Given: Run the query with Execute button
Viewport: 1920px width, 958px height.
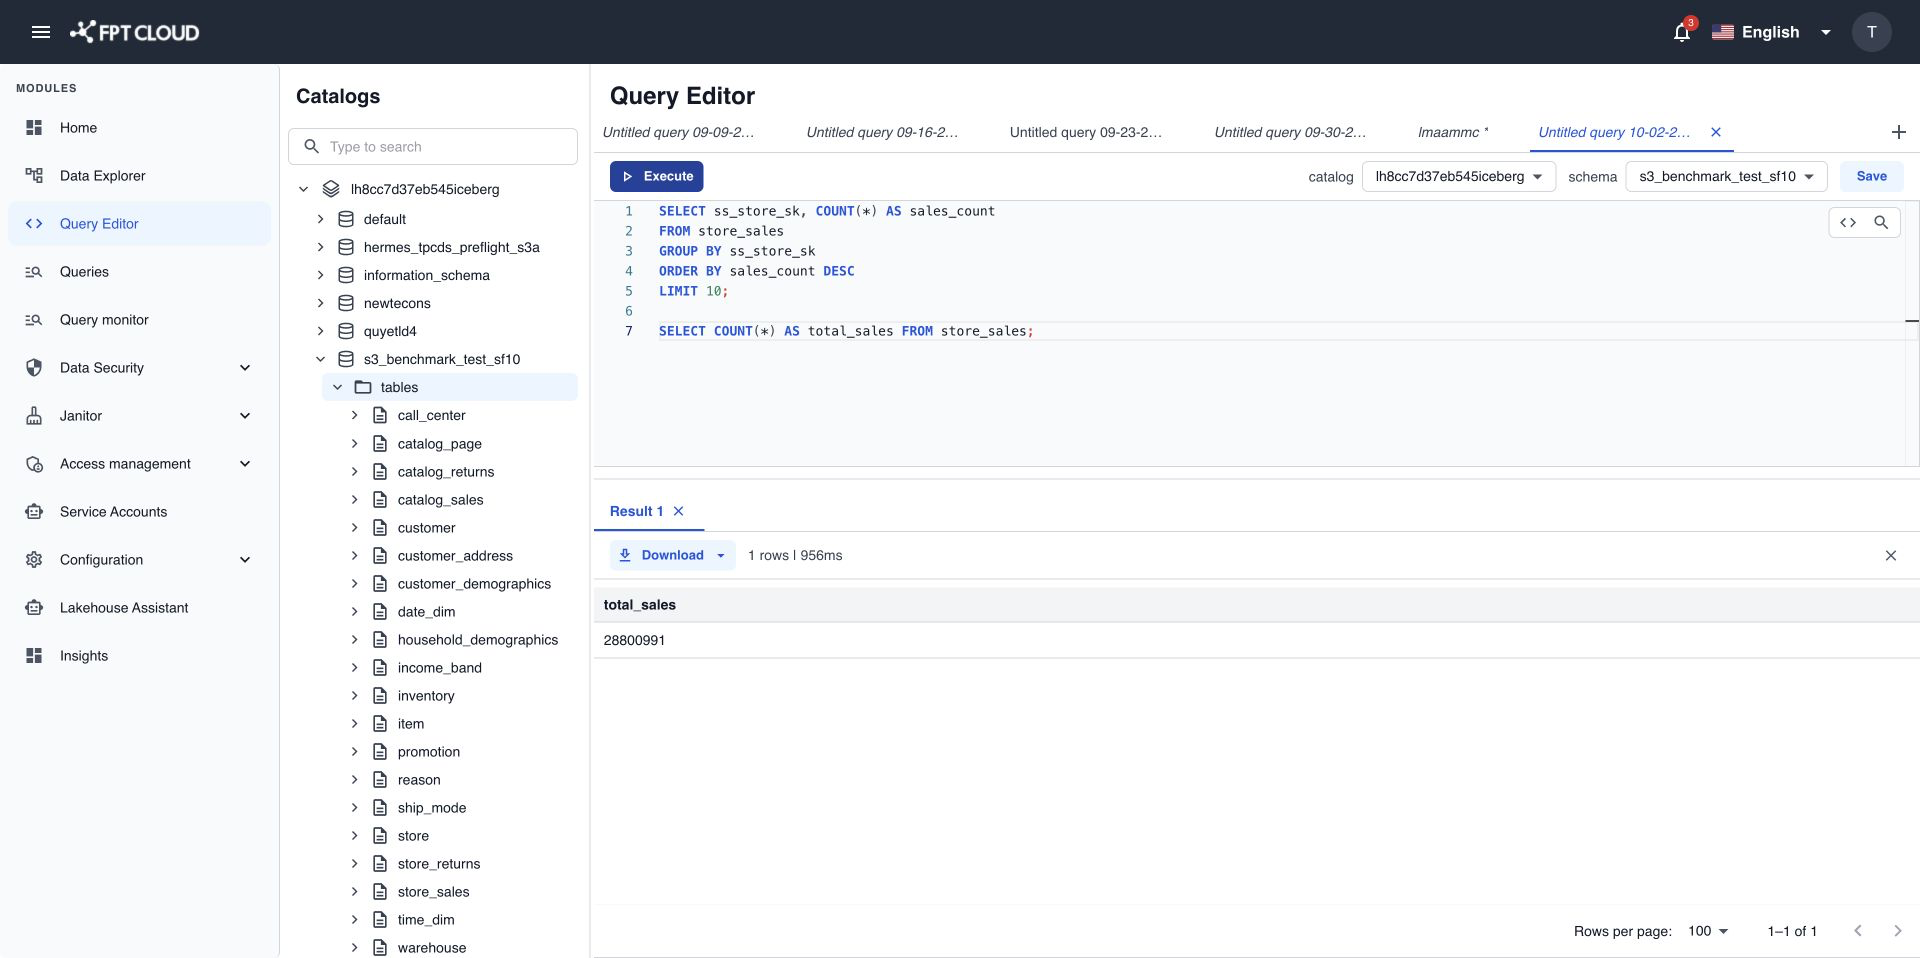Looking at the screenshot, I should coord(657,176).
